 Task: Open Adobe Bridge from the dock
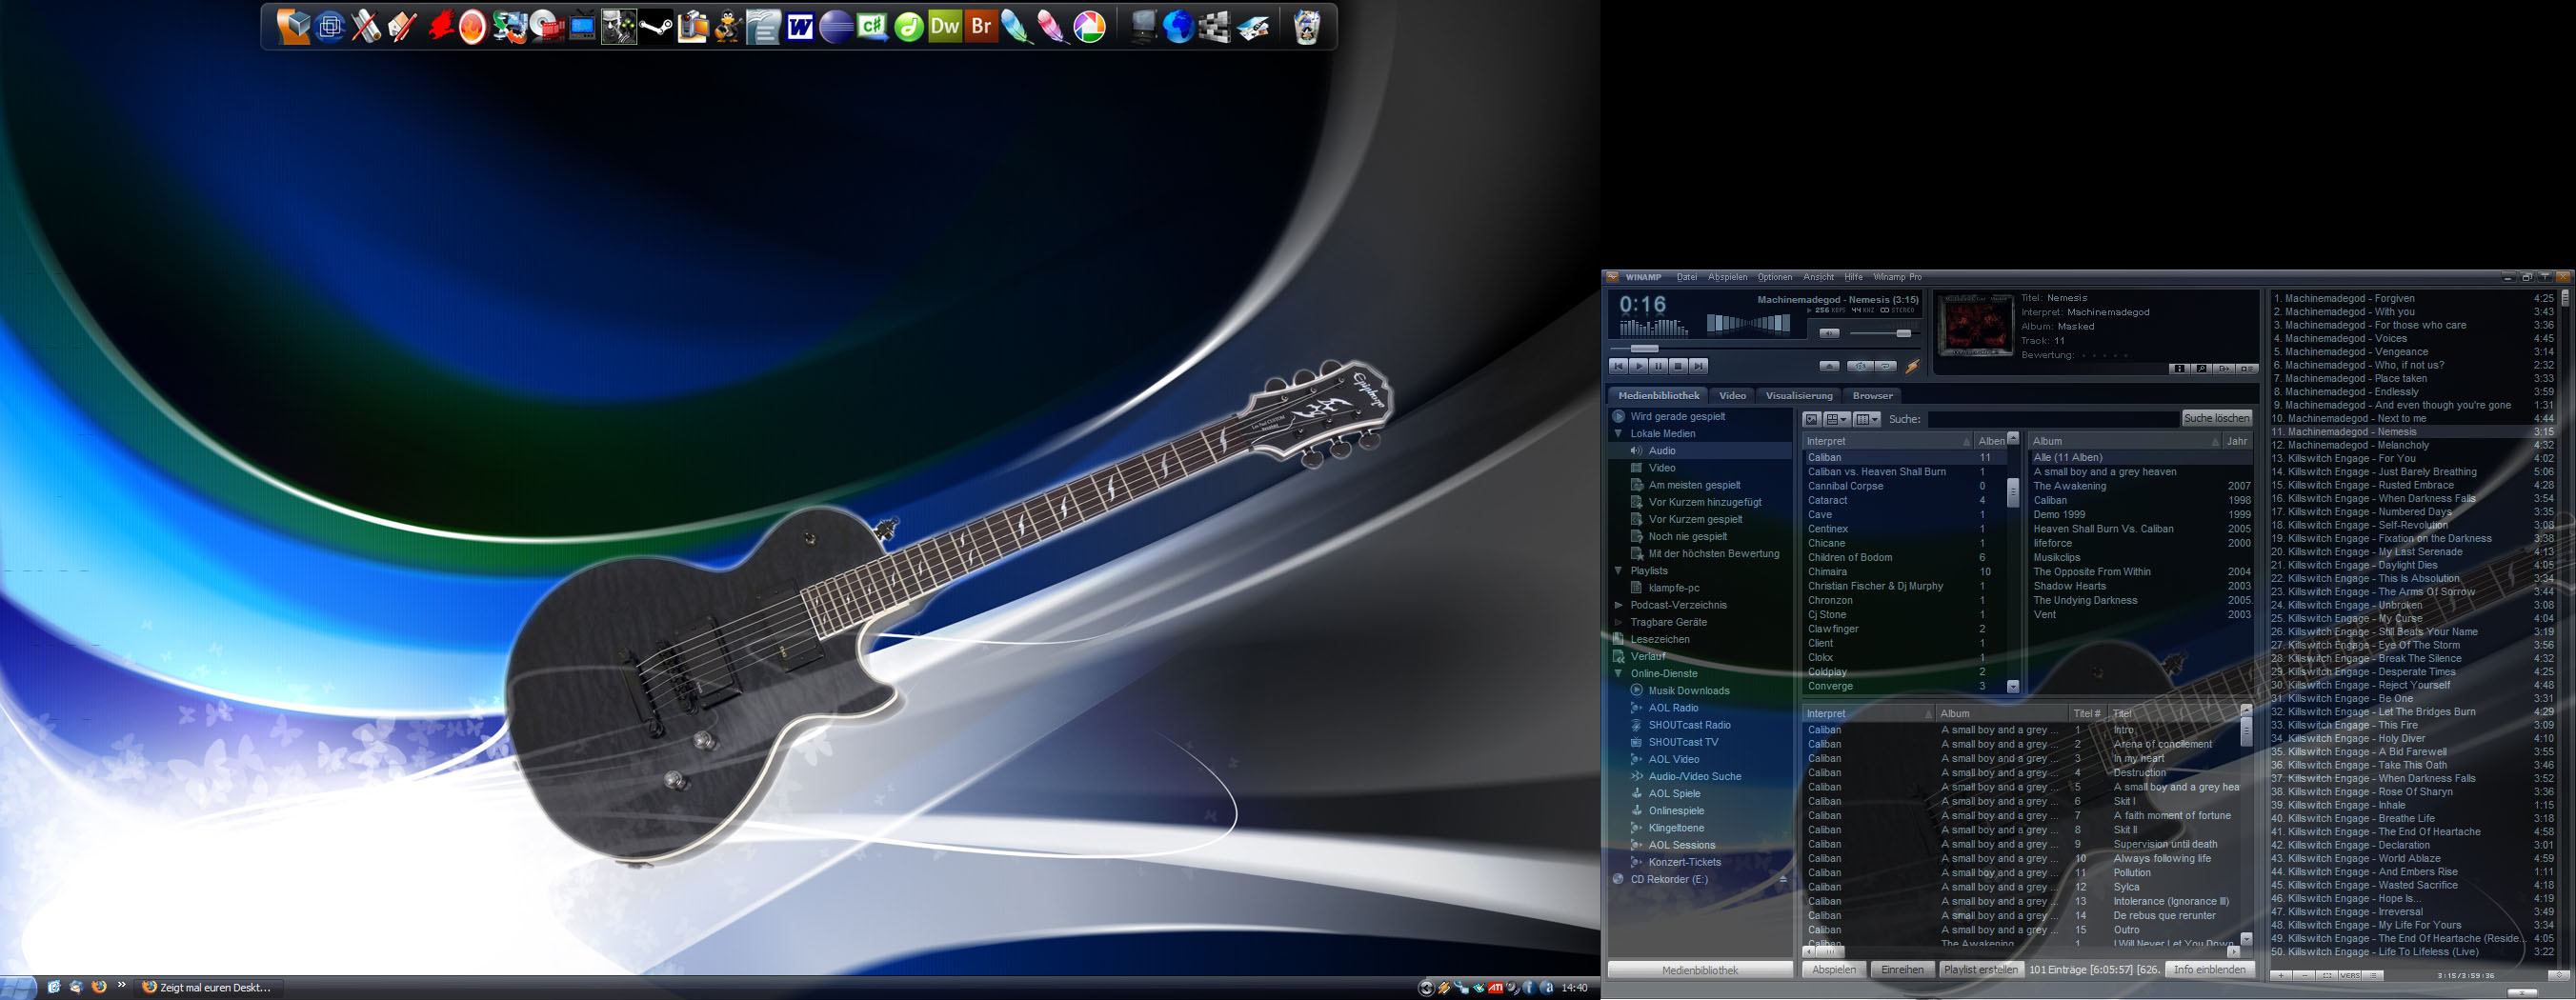981,27
